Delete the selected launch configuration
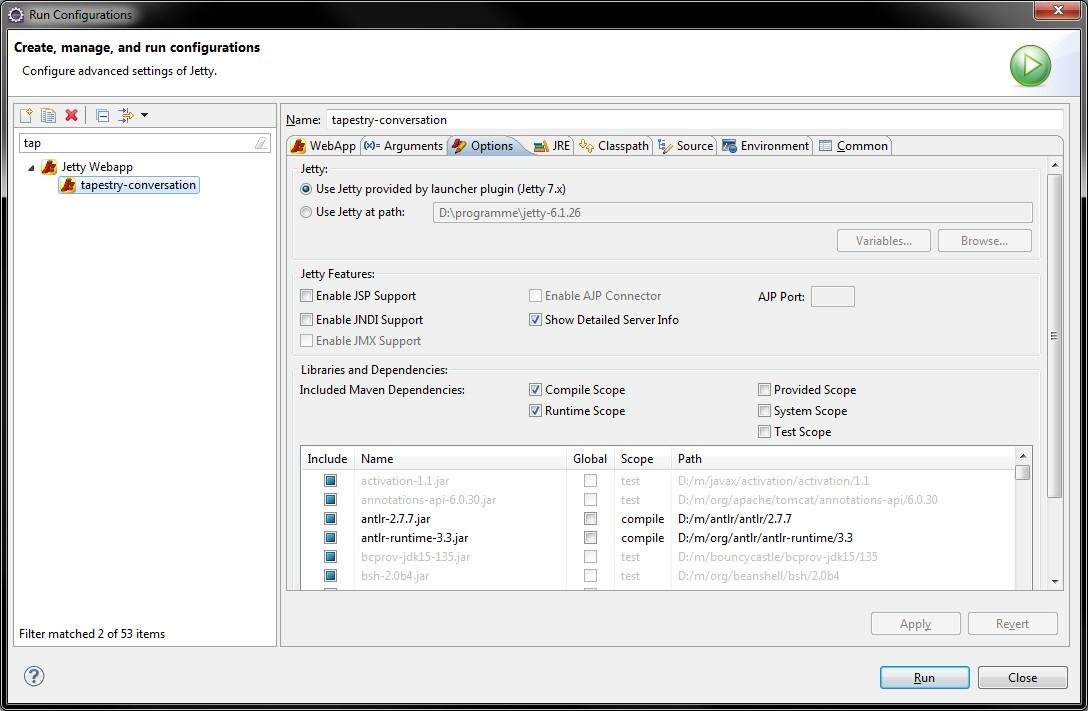Viewport: 1088px width, 711px height. click(71, 115)
